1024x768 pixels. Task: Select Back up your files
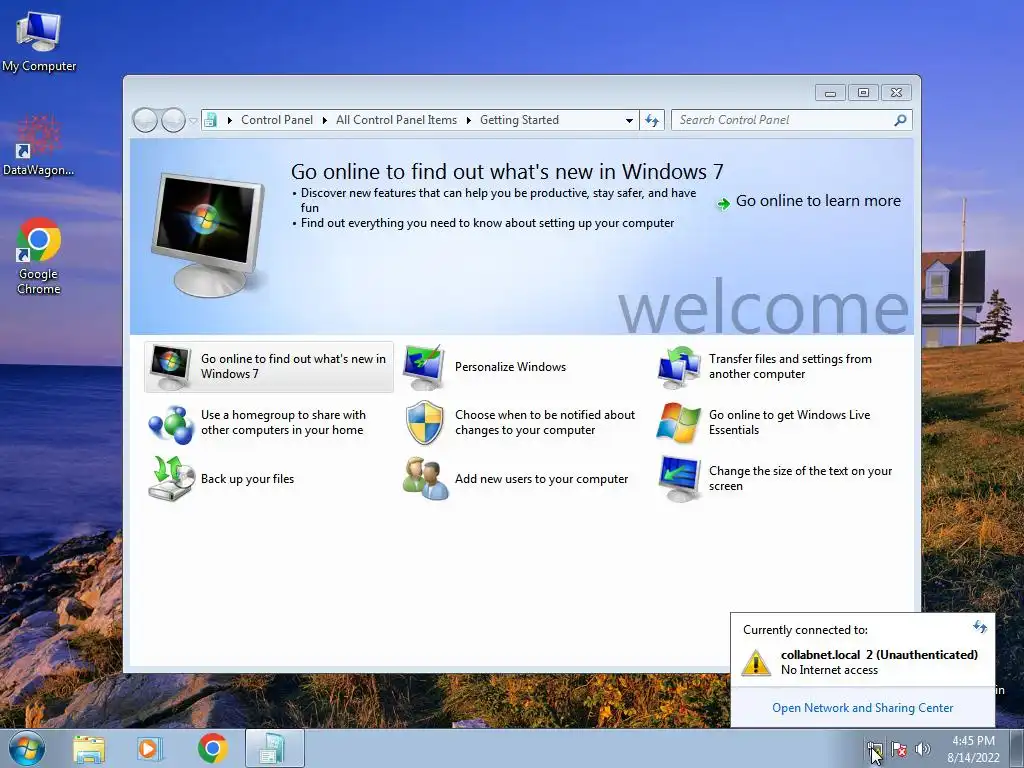[248, 479]
